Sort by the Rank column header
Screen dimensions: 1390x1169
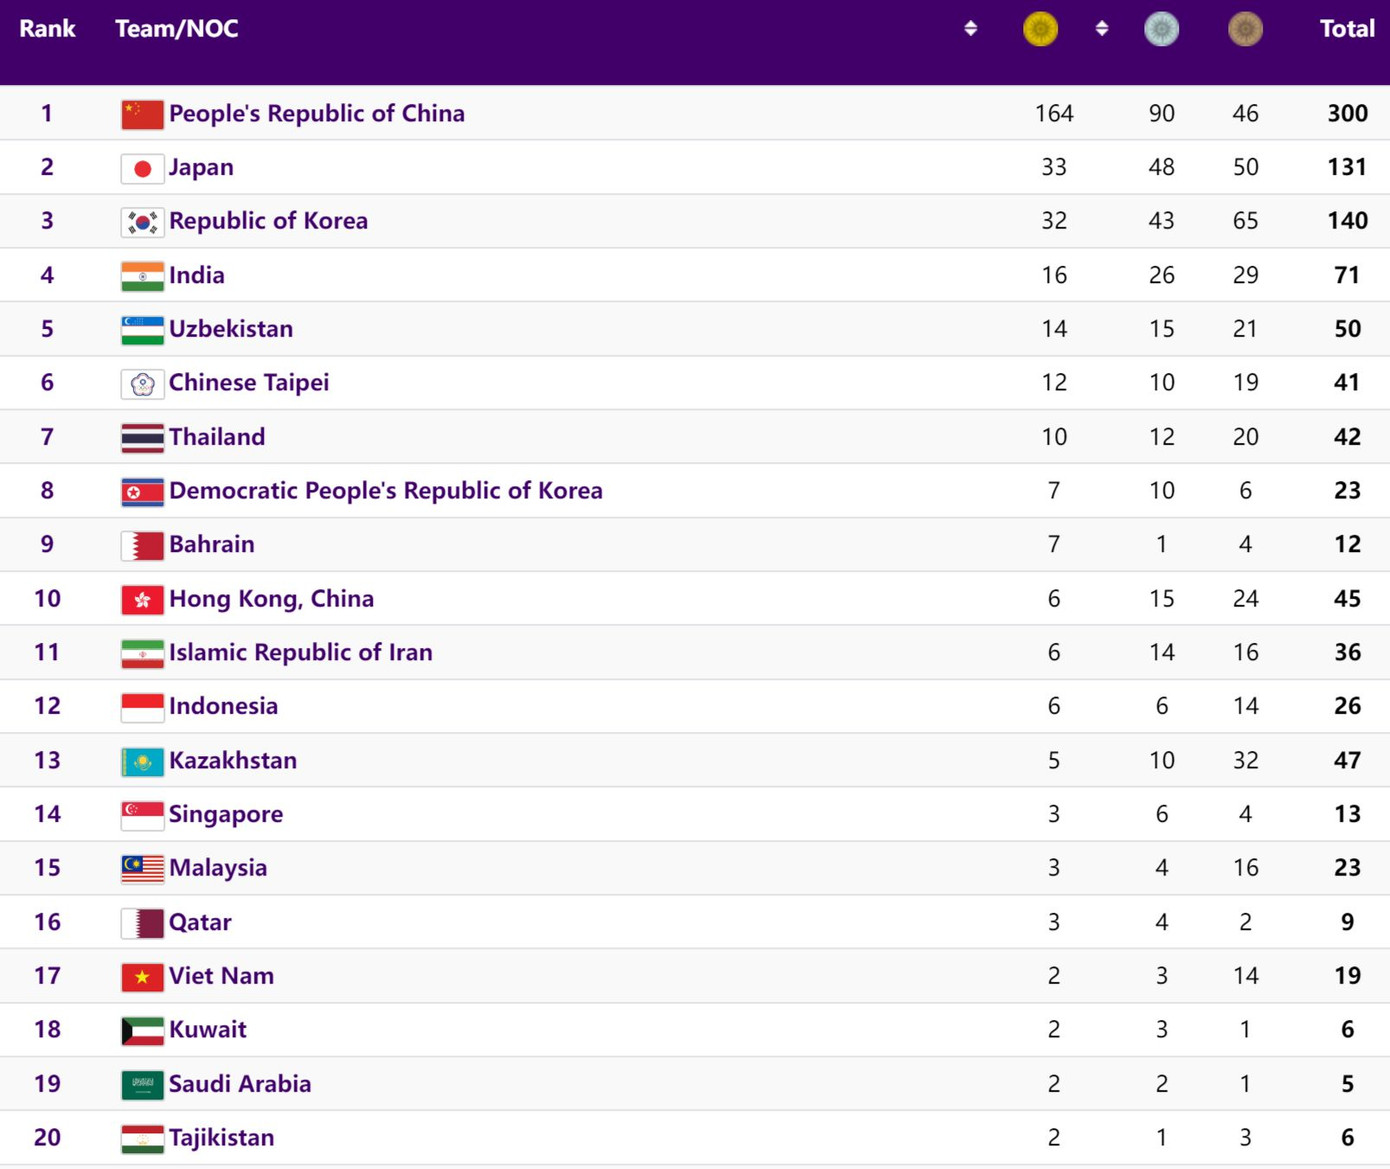(46, 29)
